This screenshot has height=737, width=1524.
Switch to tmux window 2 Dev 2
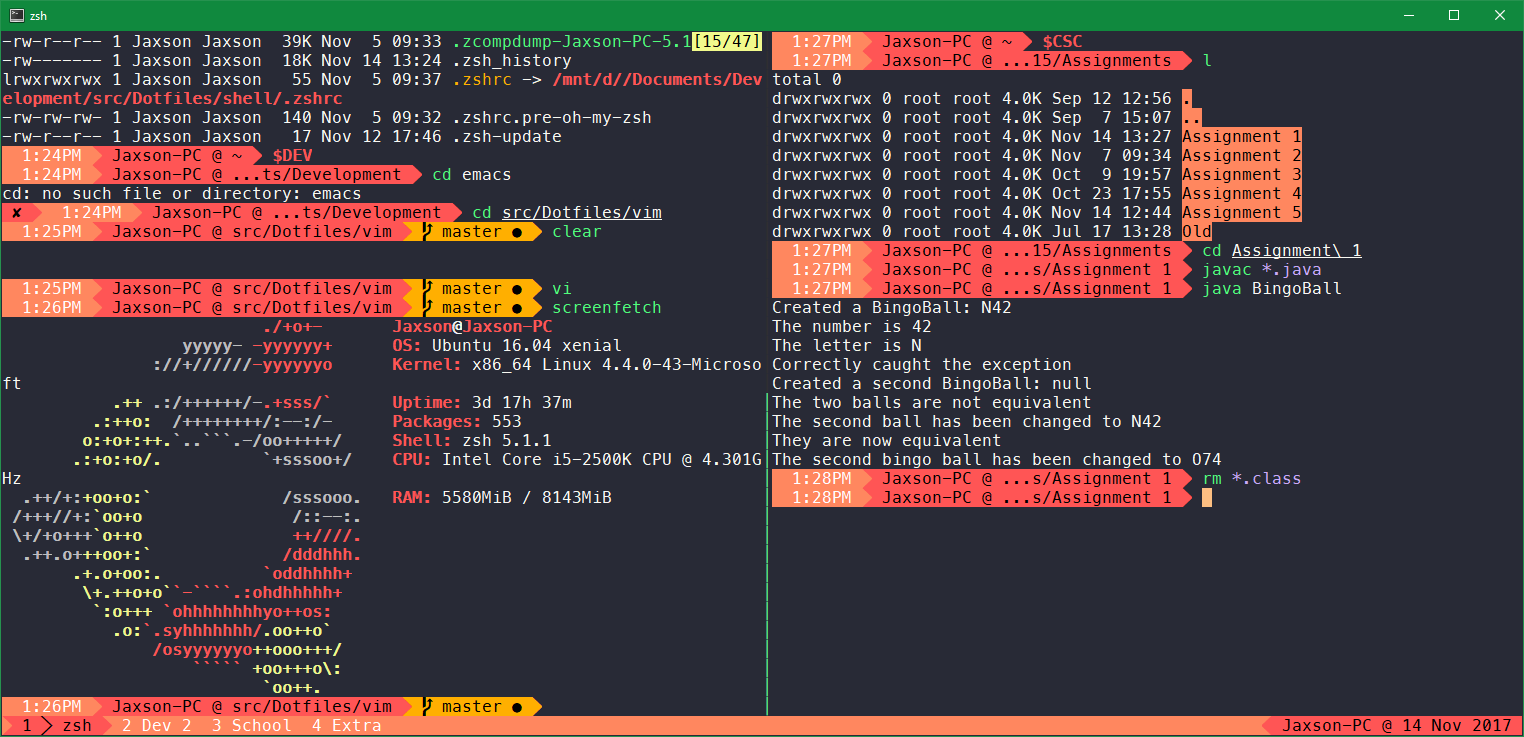(x=156, y=726)
